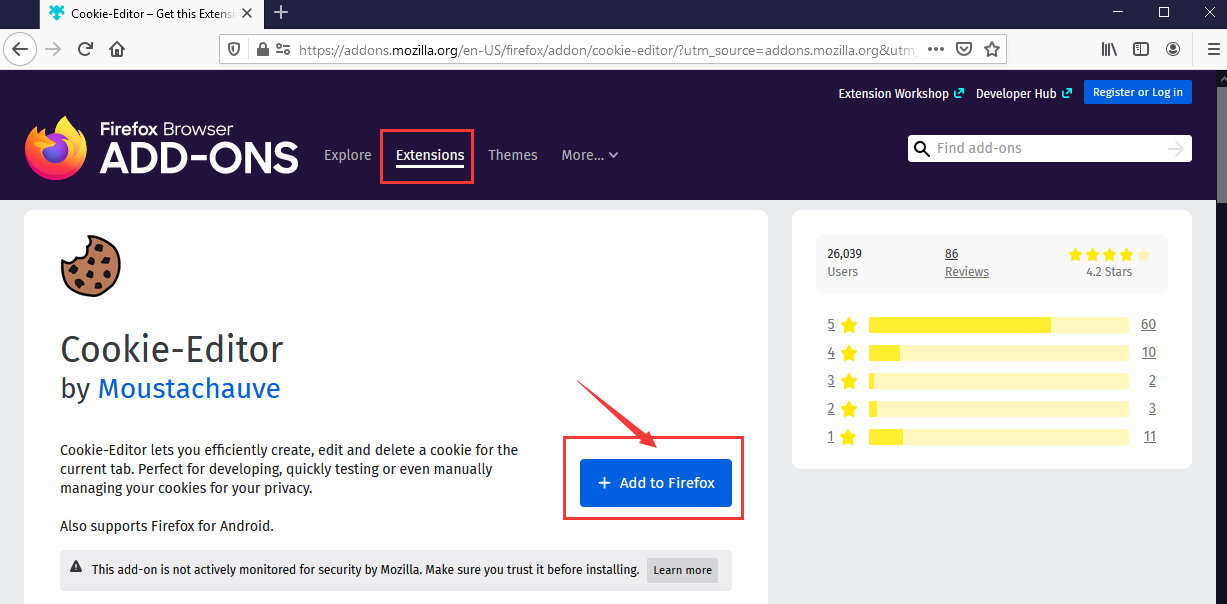Click the 60 count for five-star reviews
1227x604 pixels.
[x=1148, y=324]
